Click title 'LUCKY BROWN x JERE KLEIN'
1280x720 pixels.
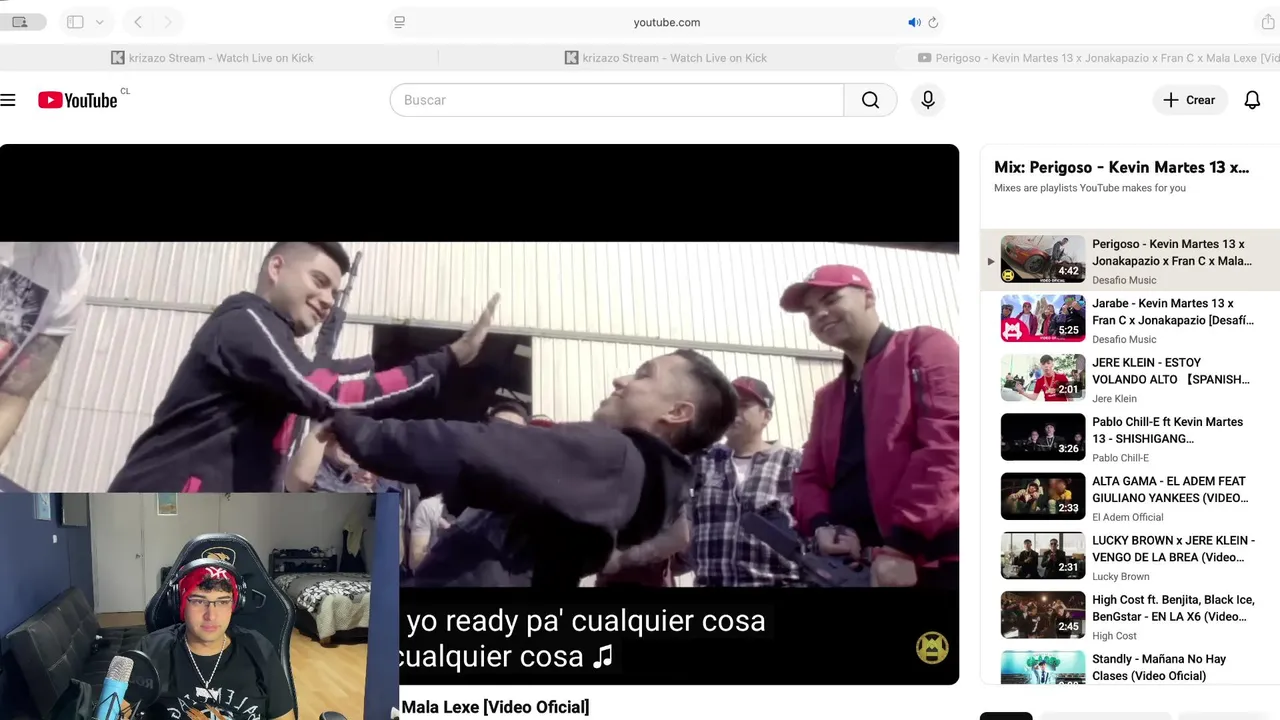tap(1171, 548)
